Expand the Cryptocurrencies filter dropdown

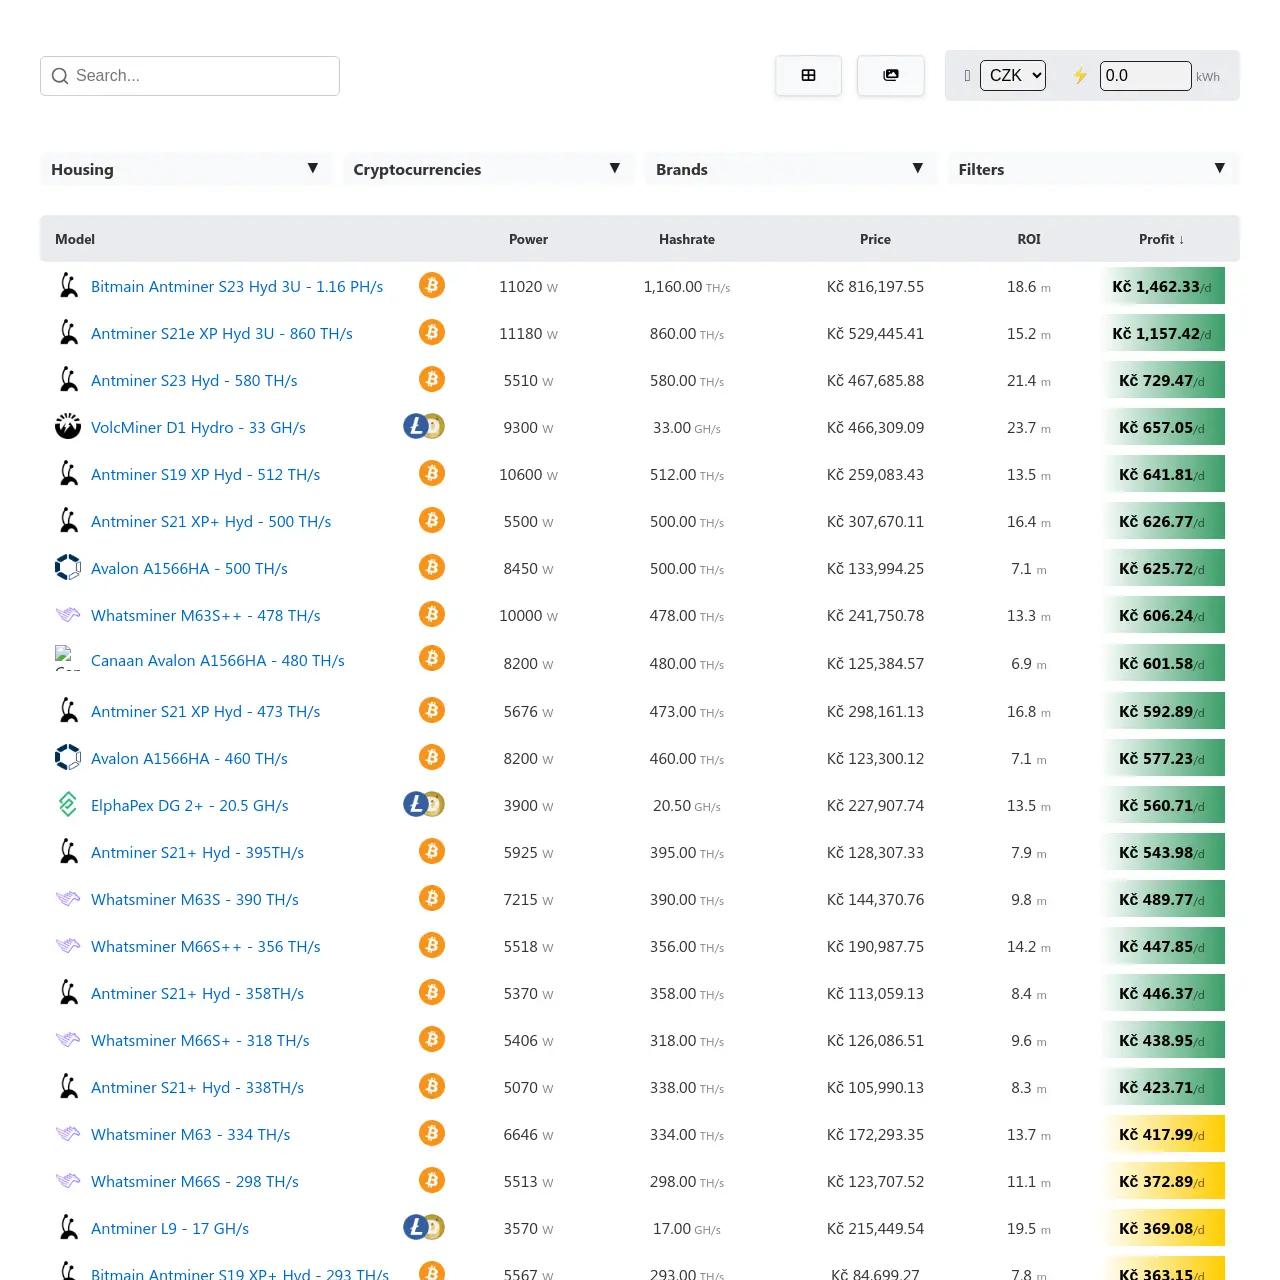coord(488,169)
